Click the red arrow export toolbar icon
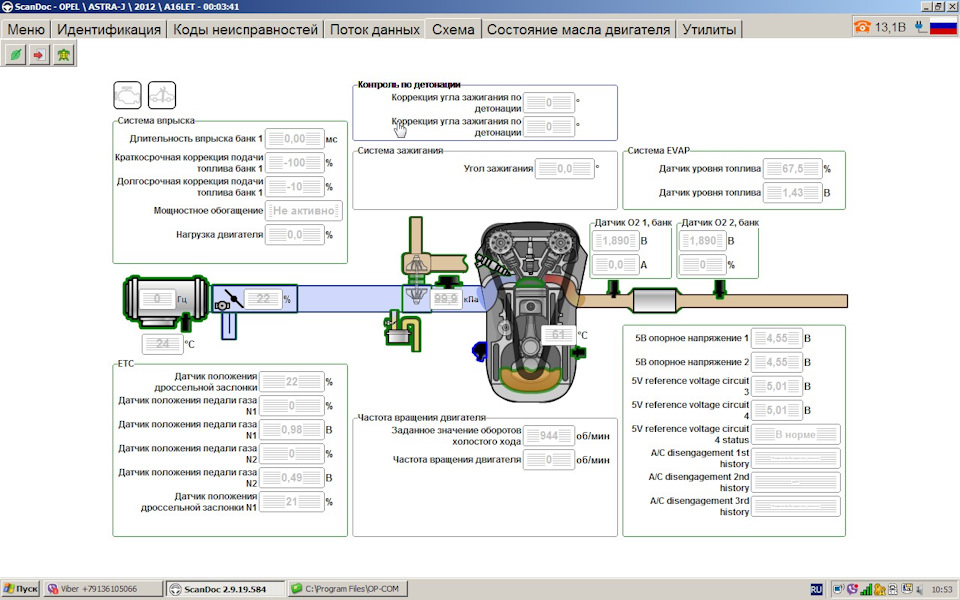960x600 pixels. 39,54
